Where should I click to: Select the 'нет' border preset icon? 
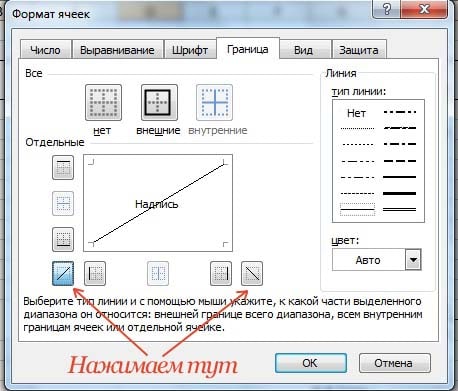pos(103,102)
